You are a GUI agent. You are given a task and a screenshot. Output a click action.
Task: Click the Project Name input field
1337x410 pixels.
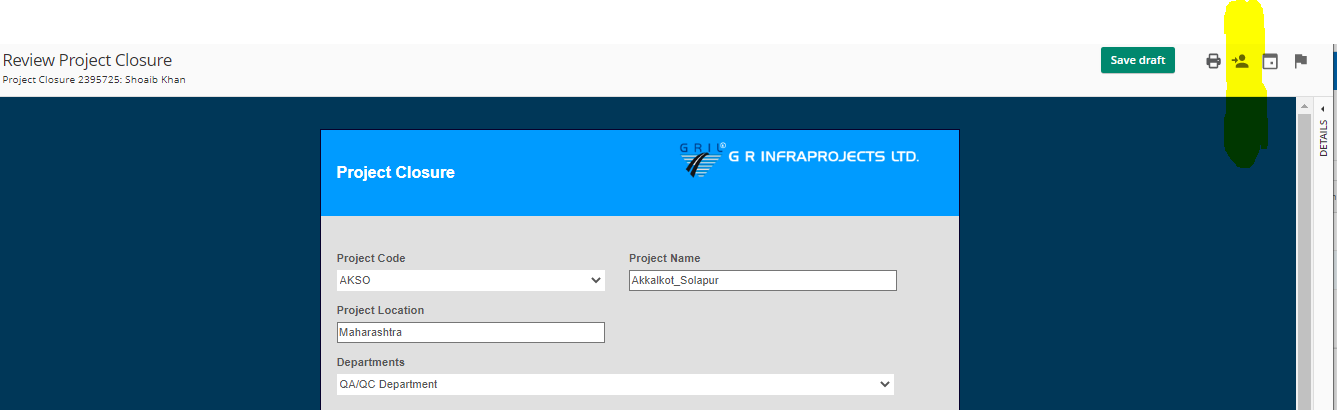[763, 280]
